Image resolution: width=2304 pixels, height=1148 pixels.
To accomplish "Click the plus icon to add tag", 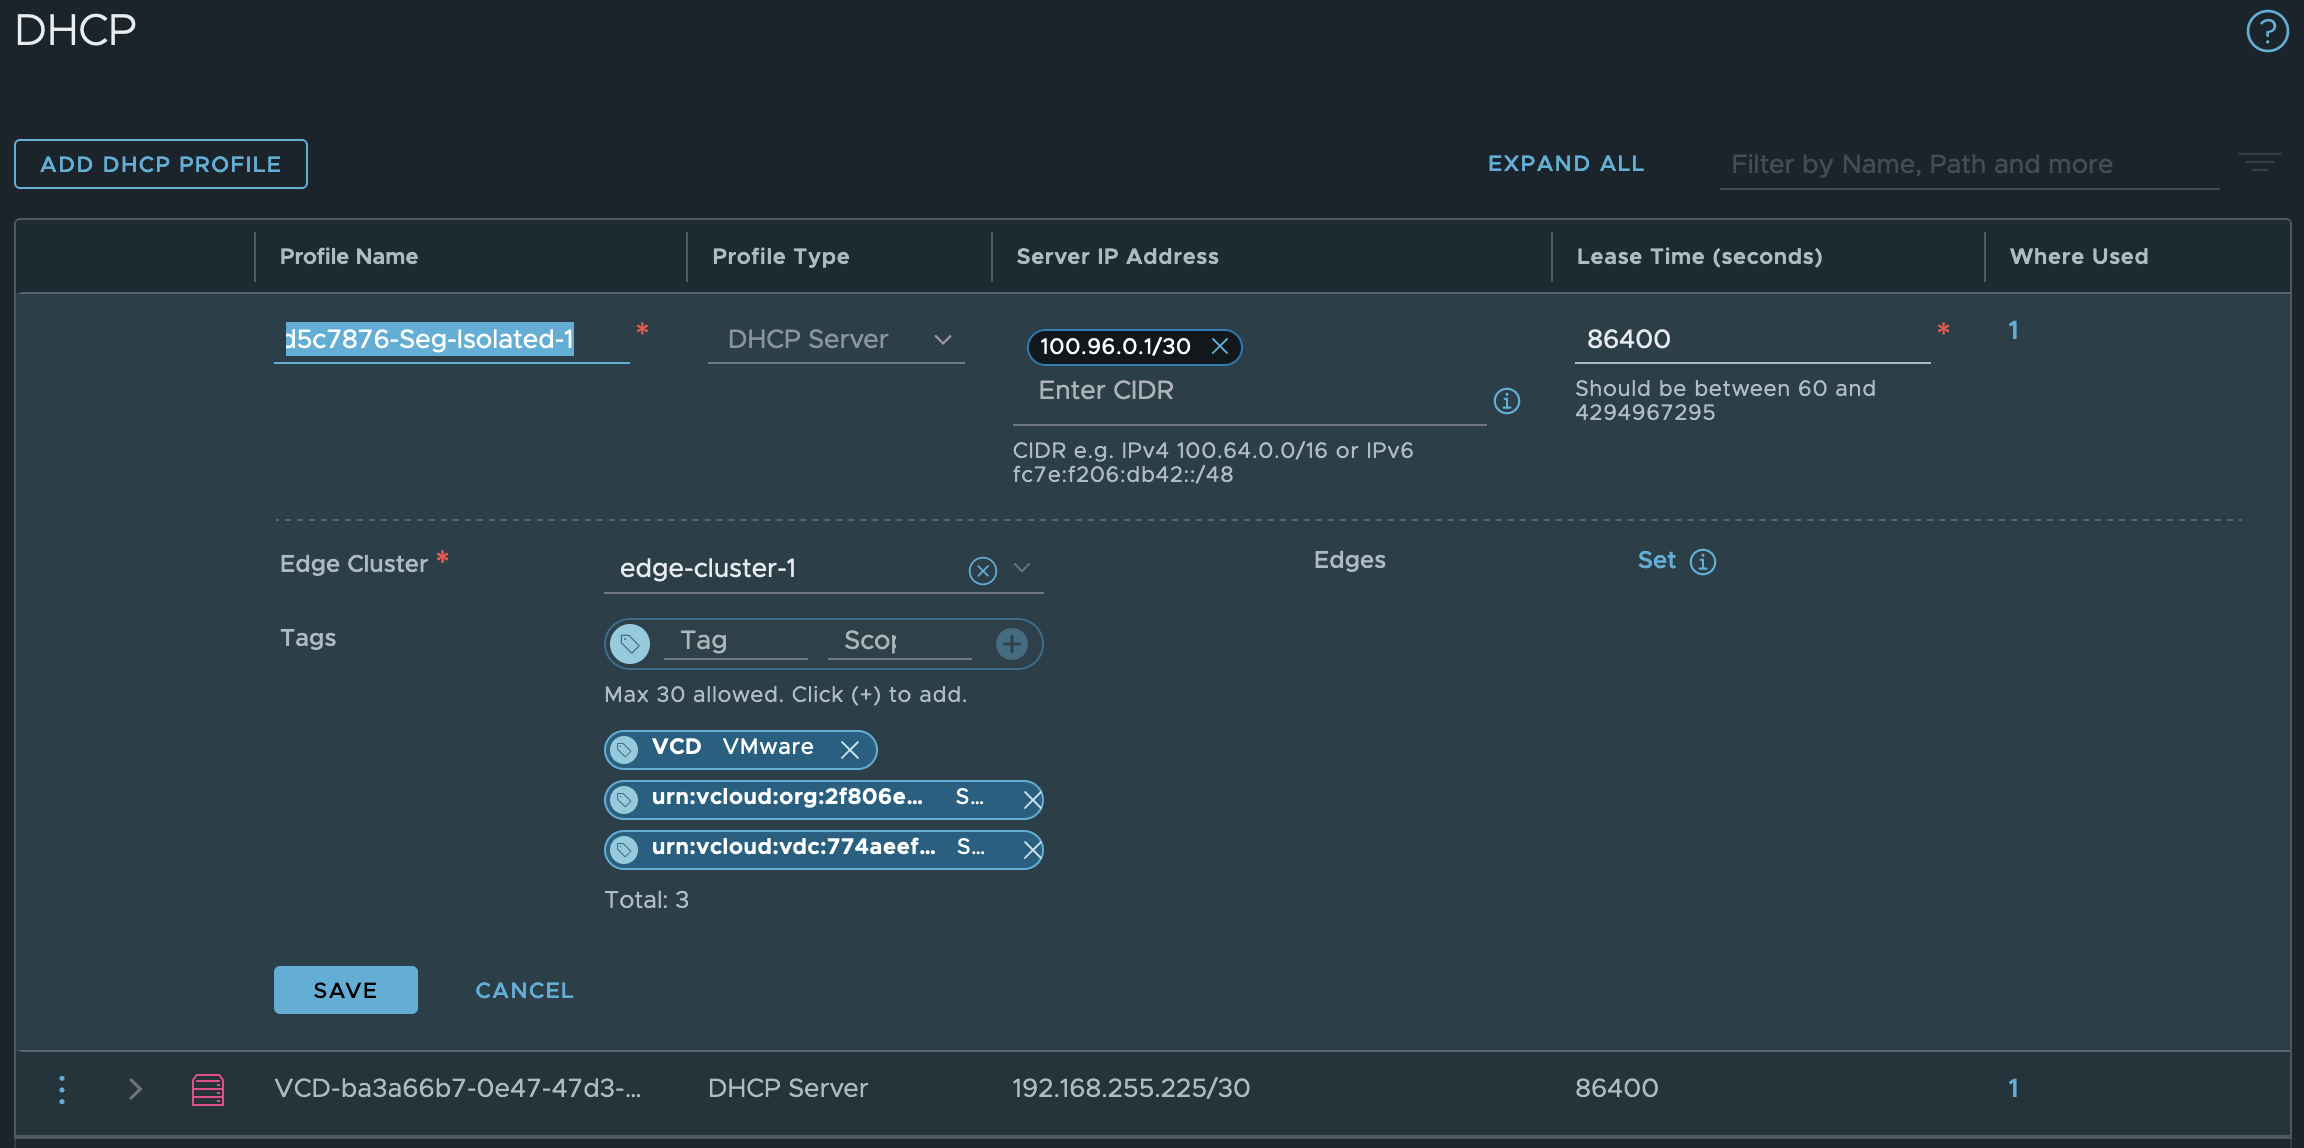I will 1012,643.
